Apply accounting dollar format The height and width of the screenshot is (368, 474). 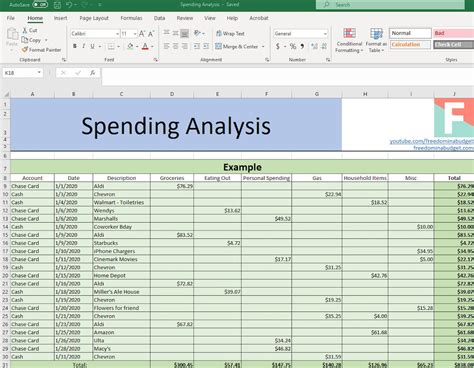[x=278, y=46]
